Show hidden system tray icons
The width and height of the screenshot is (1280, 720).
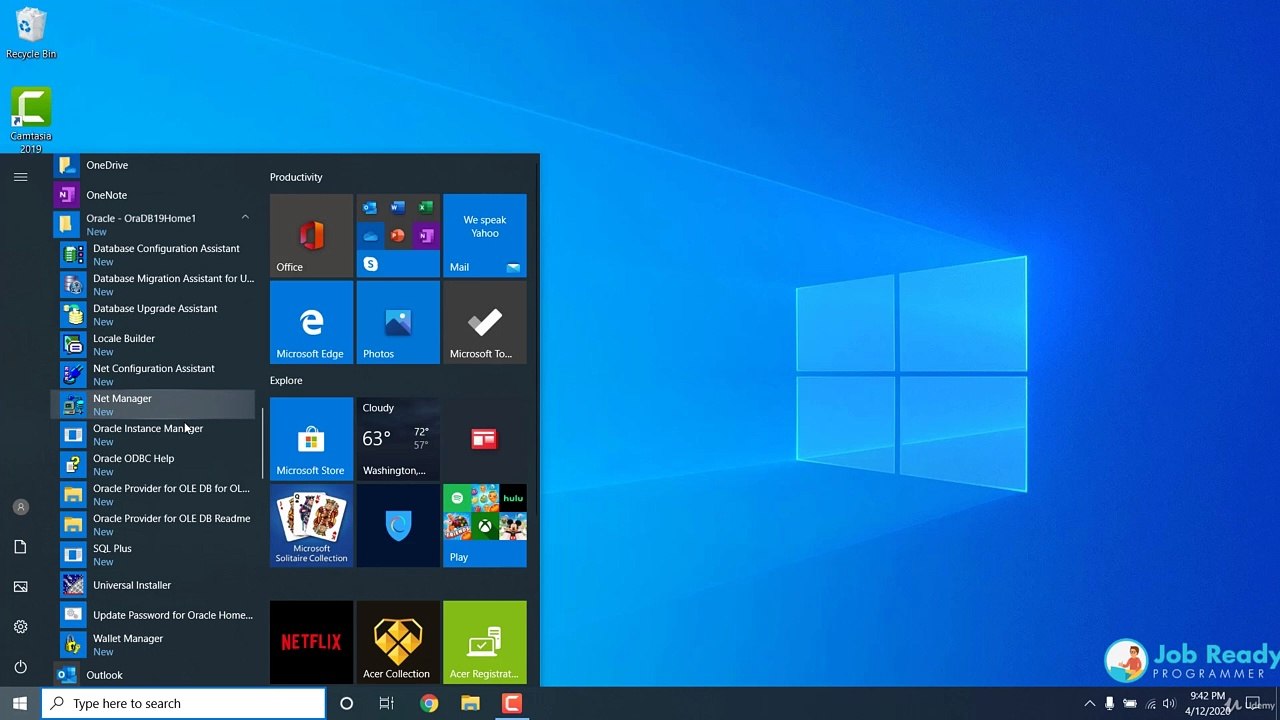pos(1090,703)
